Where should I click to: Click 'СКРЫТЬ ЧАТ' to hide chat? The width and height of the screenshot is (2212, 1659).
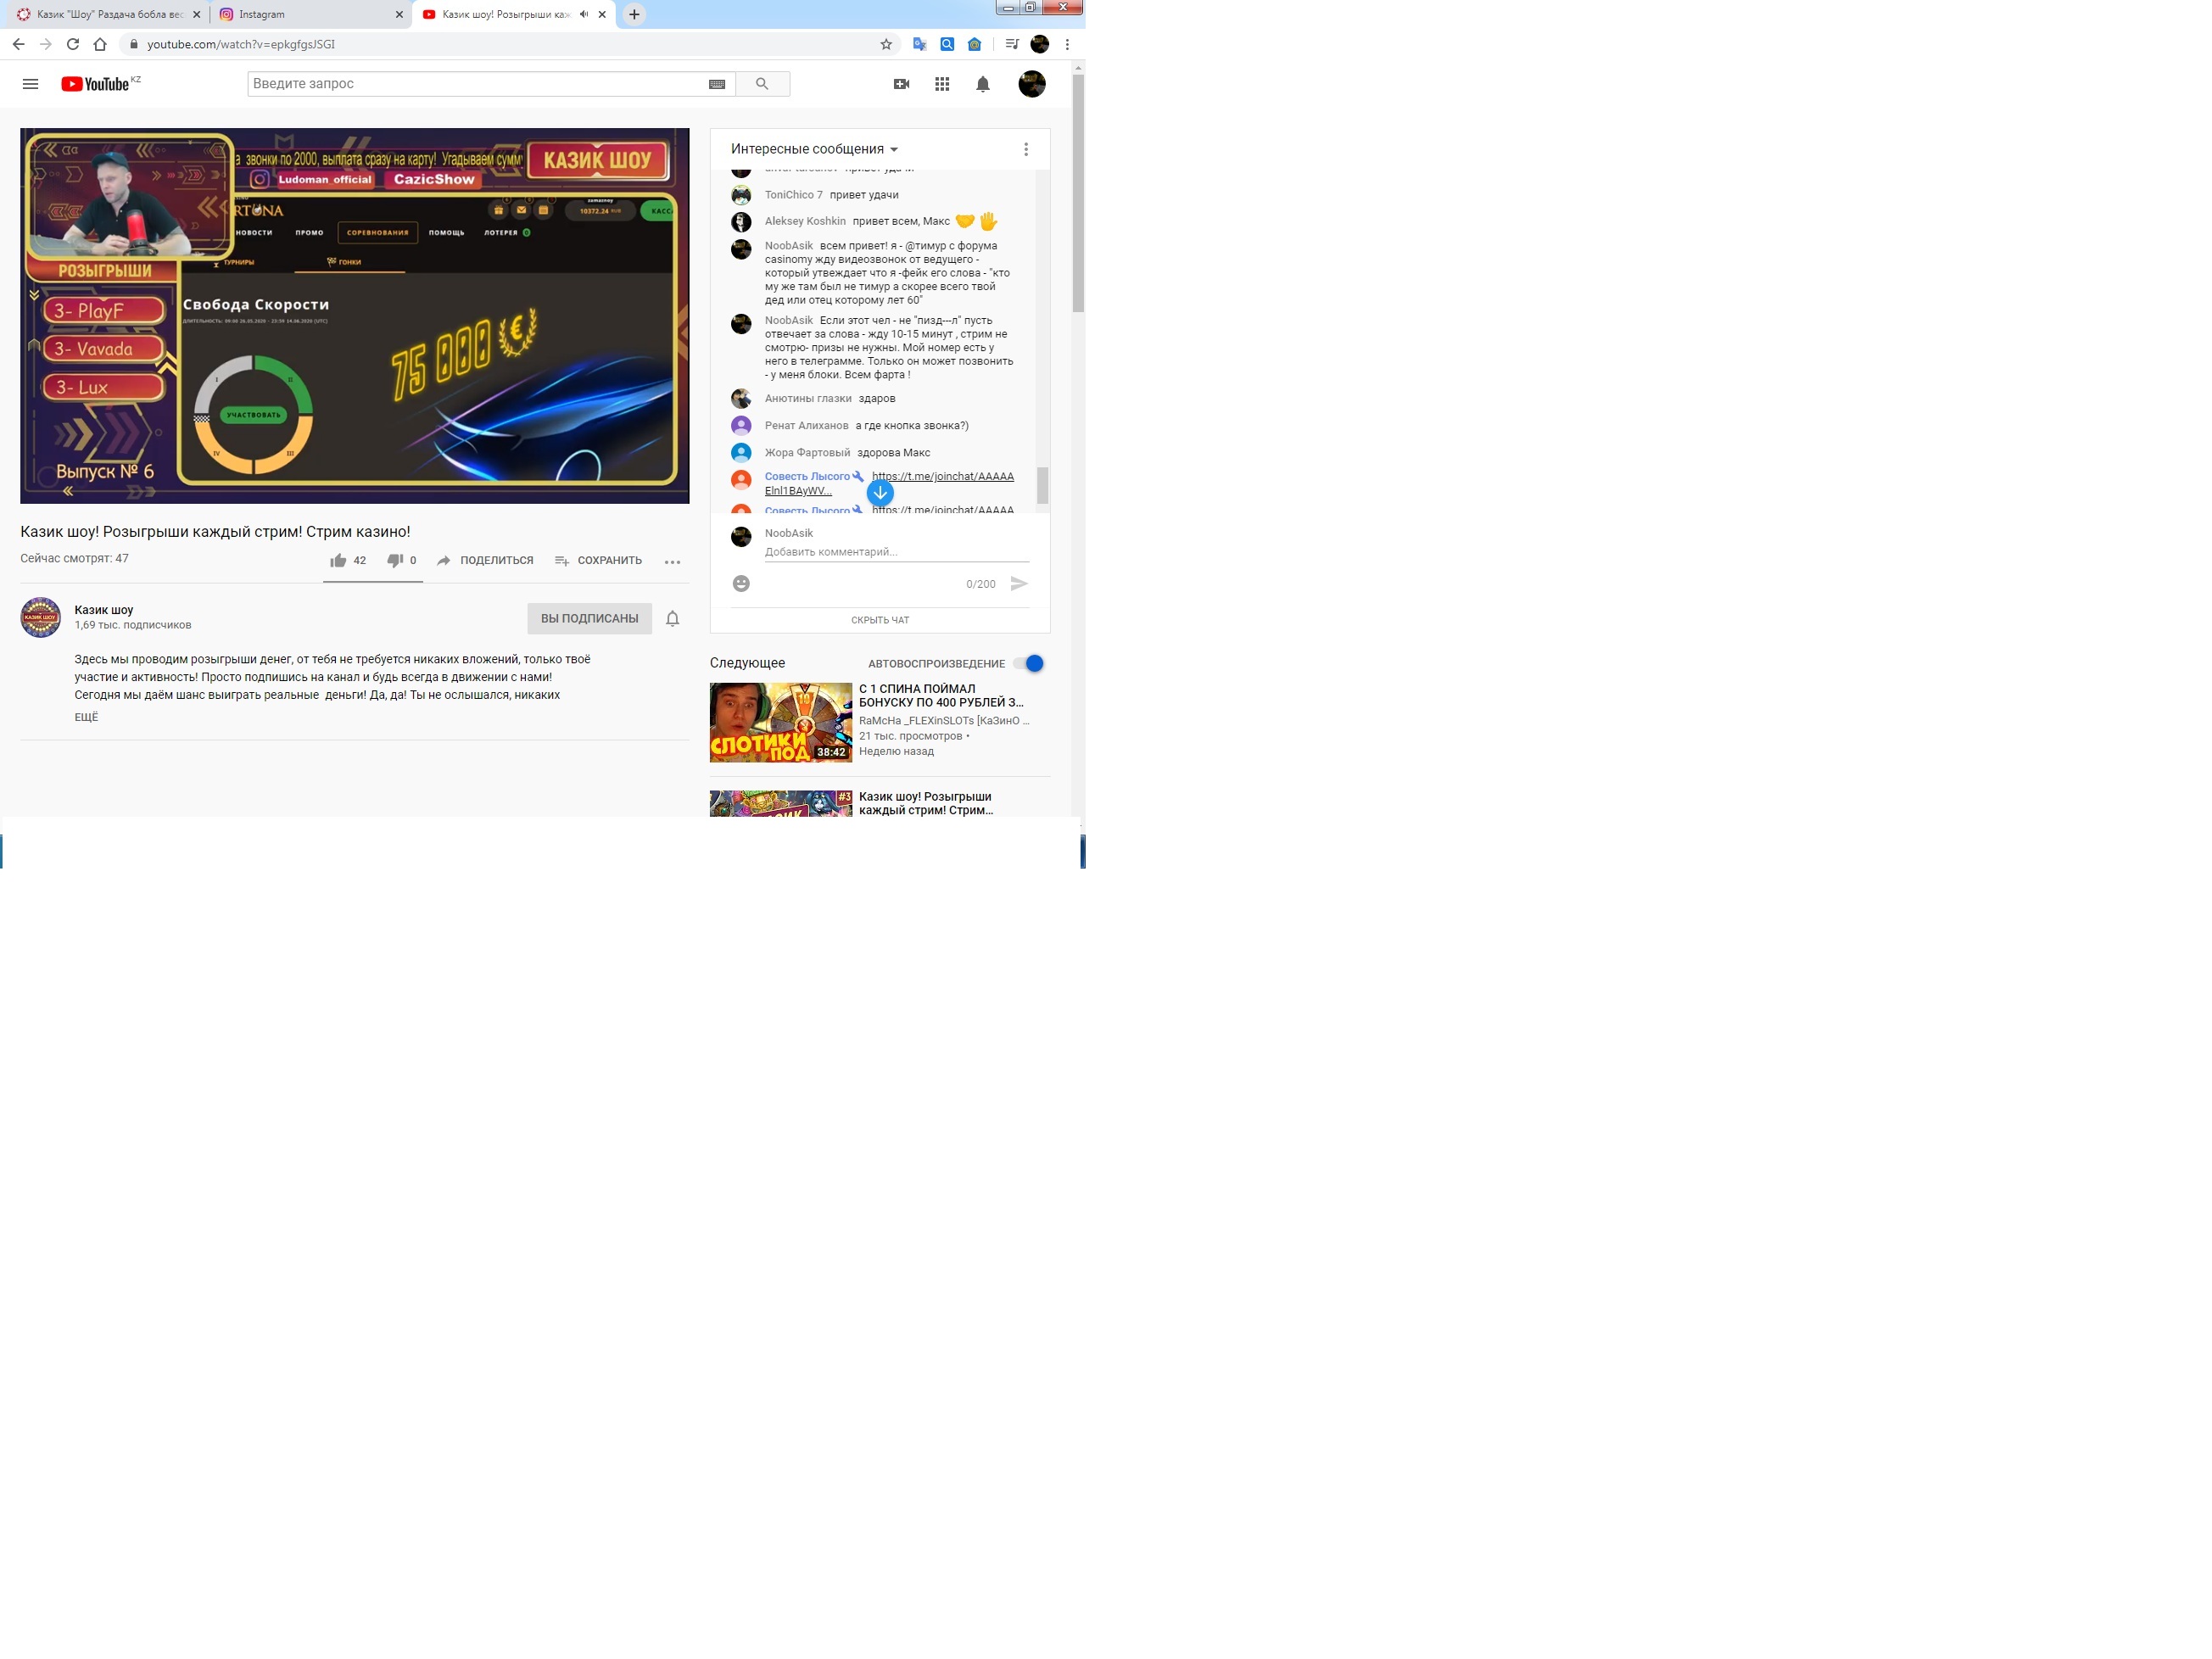click(x=880, y=620)
